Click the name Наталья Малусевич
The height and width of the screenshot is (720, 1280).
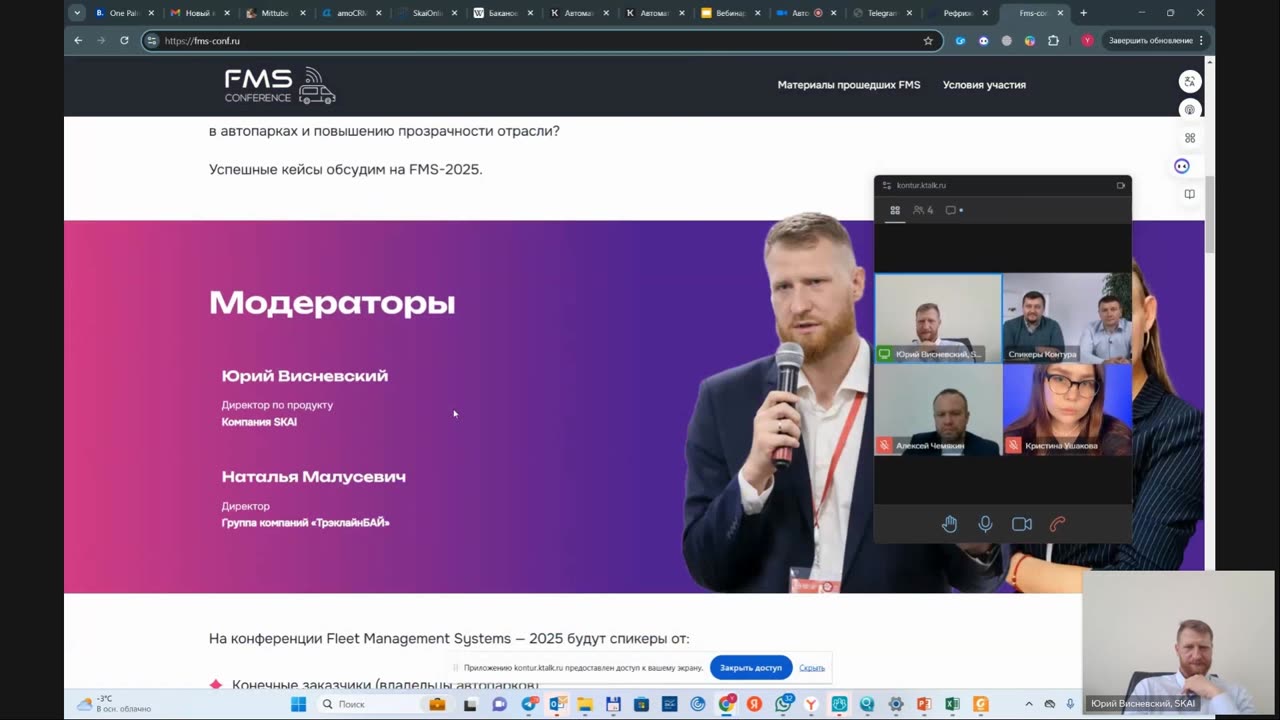pos(314,477)
